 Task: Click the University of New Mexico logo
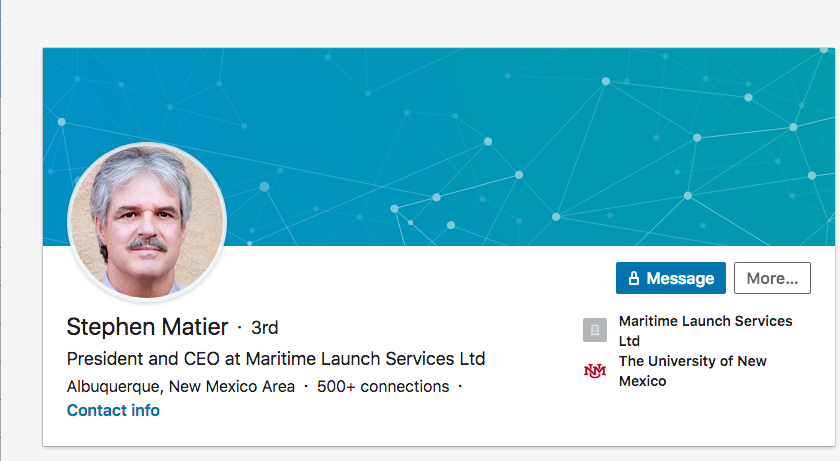(x=594, y=371)
